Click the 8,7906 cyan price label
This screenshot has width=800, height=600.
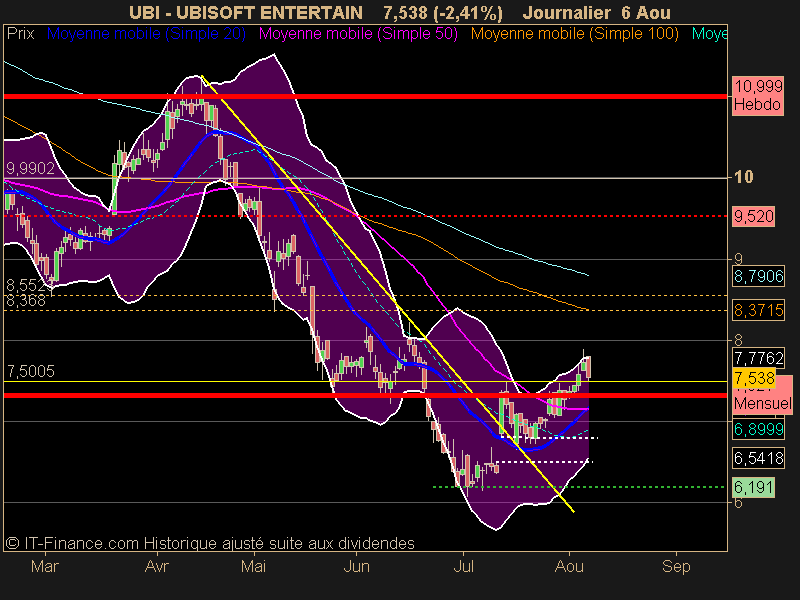[758, 276]
